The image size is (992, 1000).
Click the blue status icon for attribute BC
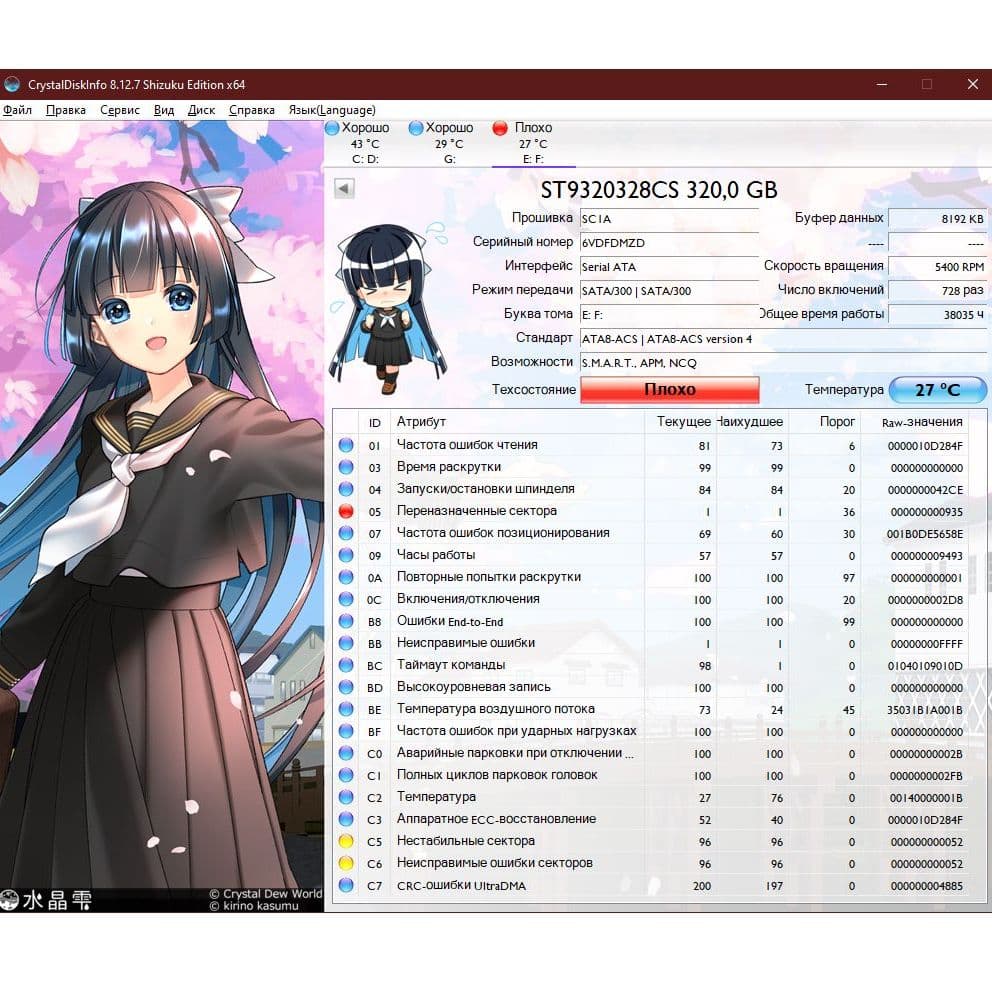click(x=346, y=665)
